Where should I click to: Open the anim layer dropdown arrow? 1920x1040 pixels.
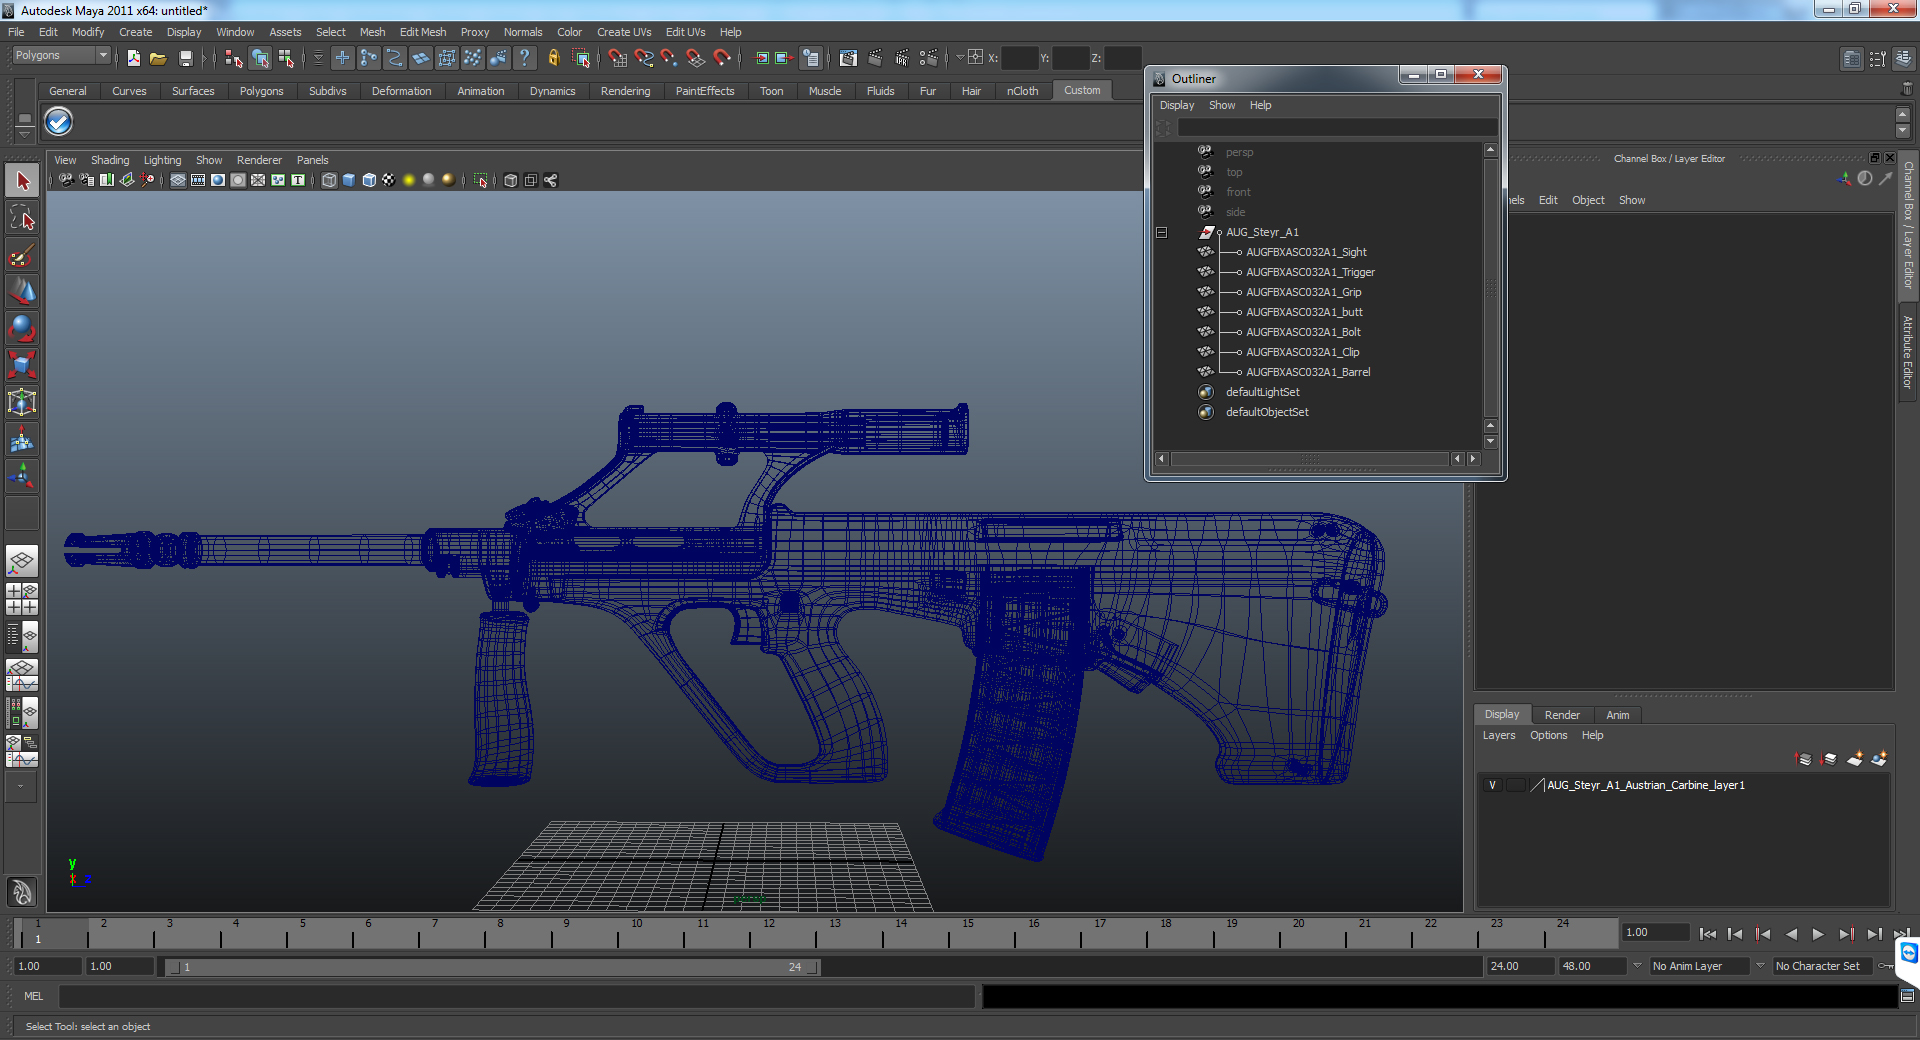click(1637, 966)
